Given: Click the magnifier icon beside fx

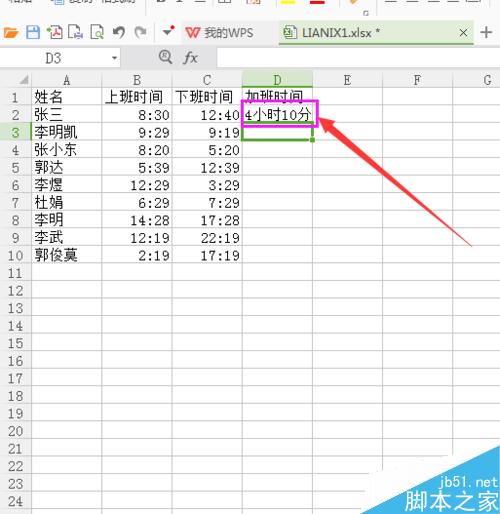Looking at the screenshot, I should tap(165, 57).
